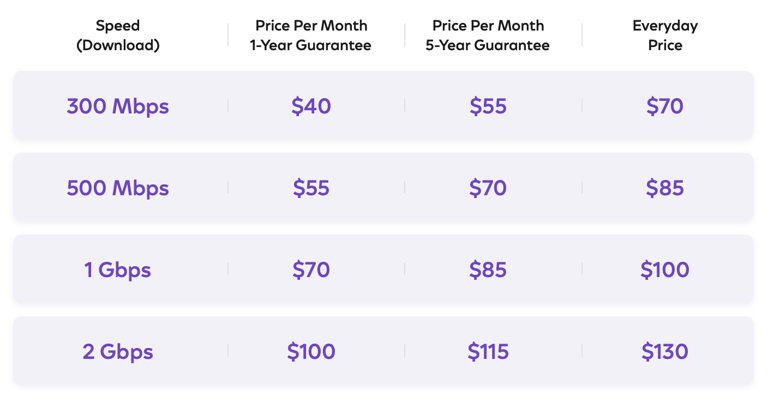Image resolution: width=768 pixels, height=402 pixels.
Task: Select $70 one-year price for 1 Gbps
Action: point(311,270)
